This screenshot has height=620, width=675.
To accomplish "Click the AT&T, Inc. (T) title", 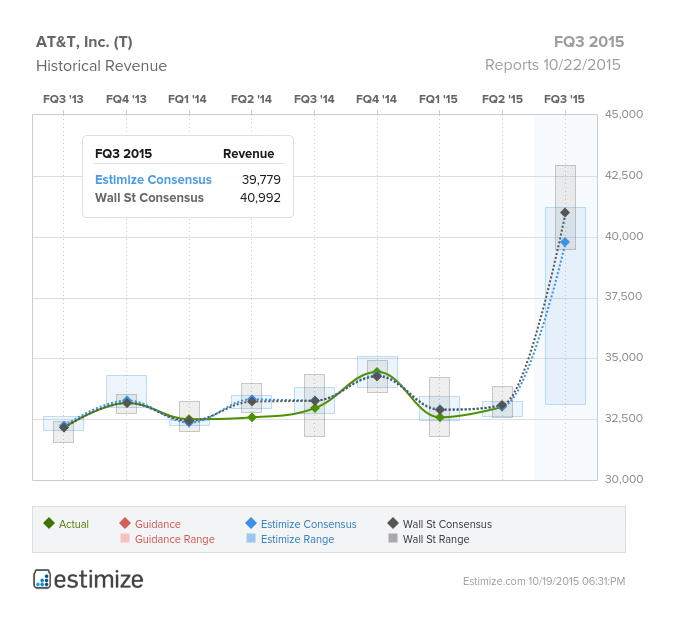I will pyautogui.click(x=84, y=42).
